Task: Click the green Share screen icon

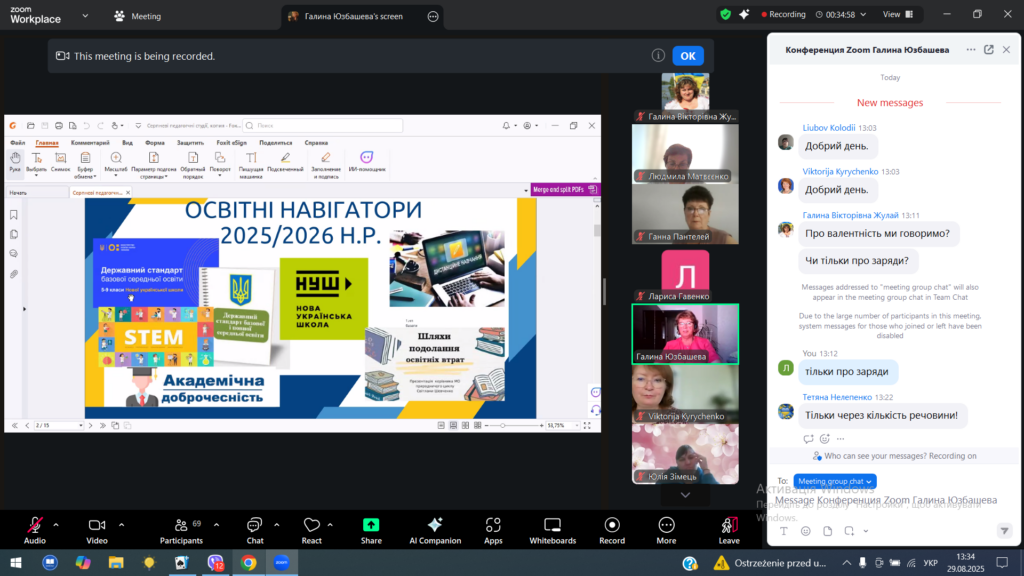Action: click(371, 525)
